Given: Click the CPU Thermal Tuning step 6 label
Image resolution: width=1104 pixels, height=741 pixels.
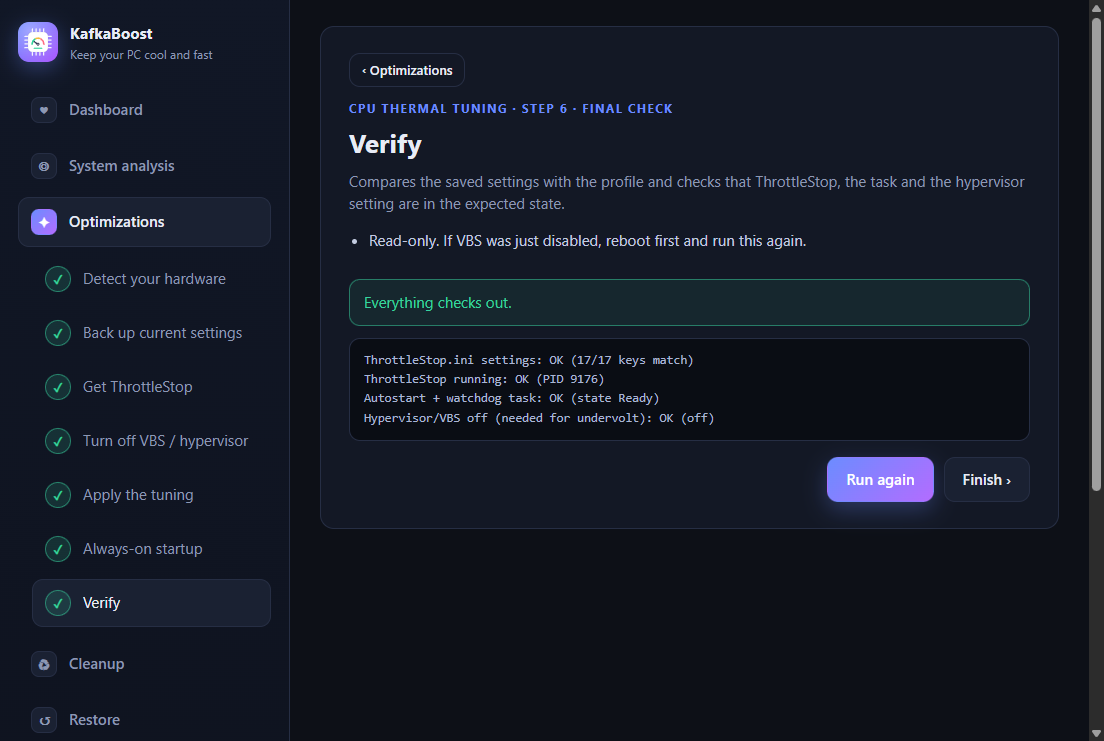Looking at the screenshot, I should 510,108.
